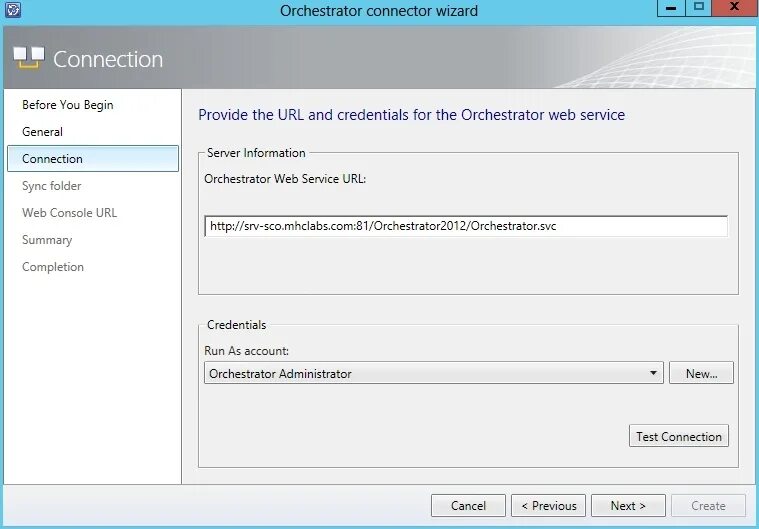Go to the General wizard step

[x=43, y=132]
